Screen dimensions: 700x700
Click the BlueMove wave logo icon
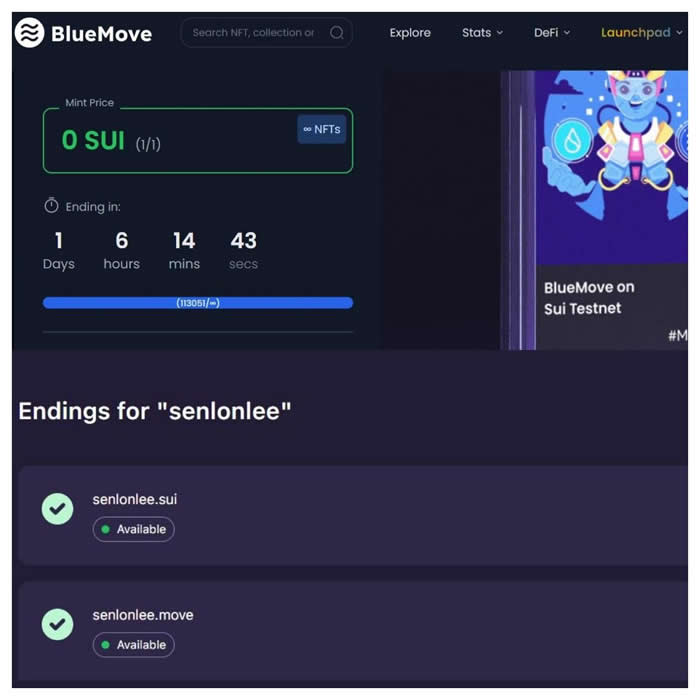point(29,33)
